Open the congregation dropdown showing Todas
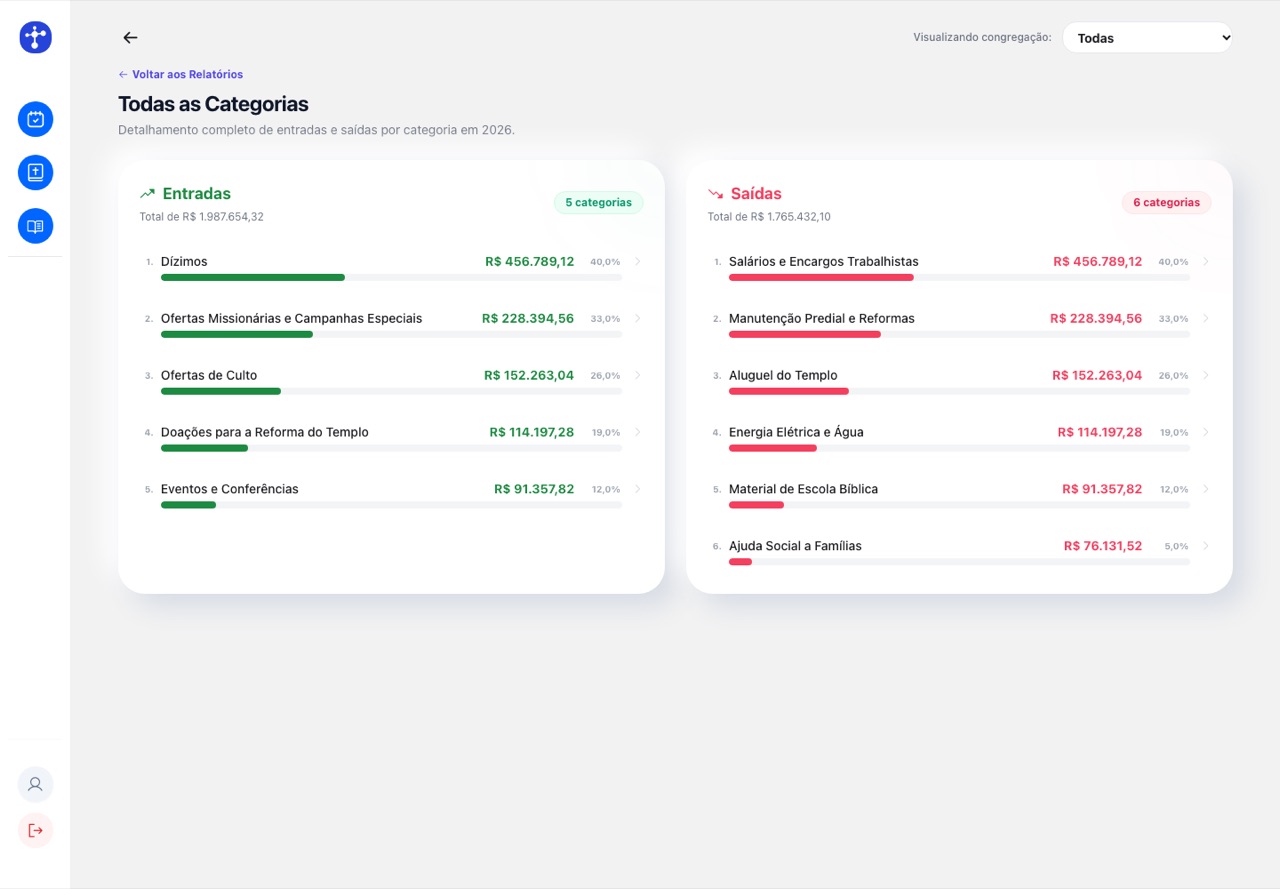Screen dimensions: 1280x889 [x=1147, y=38]
